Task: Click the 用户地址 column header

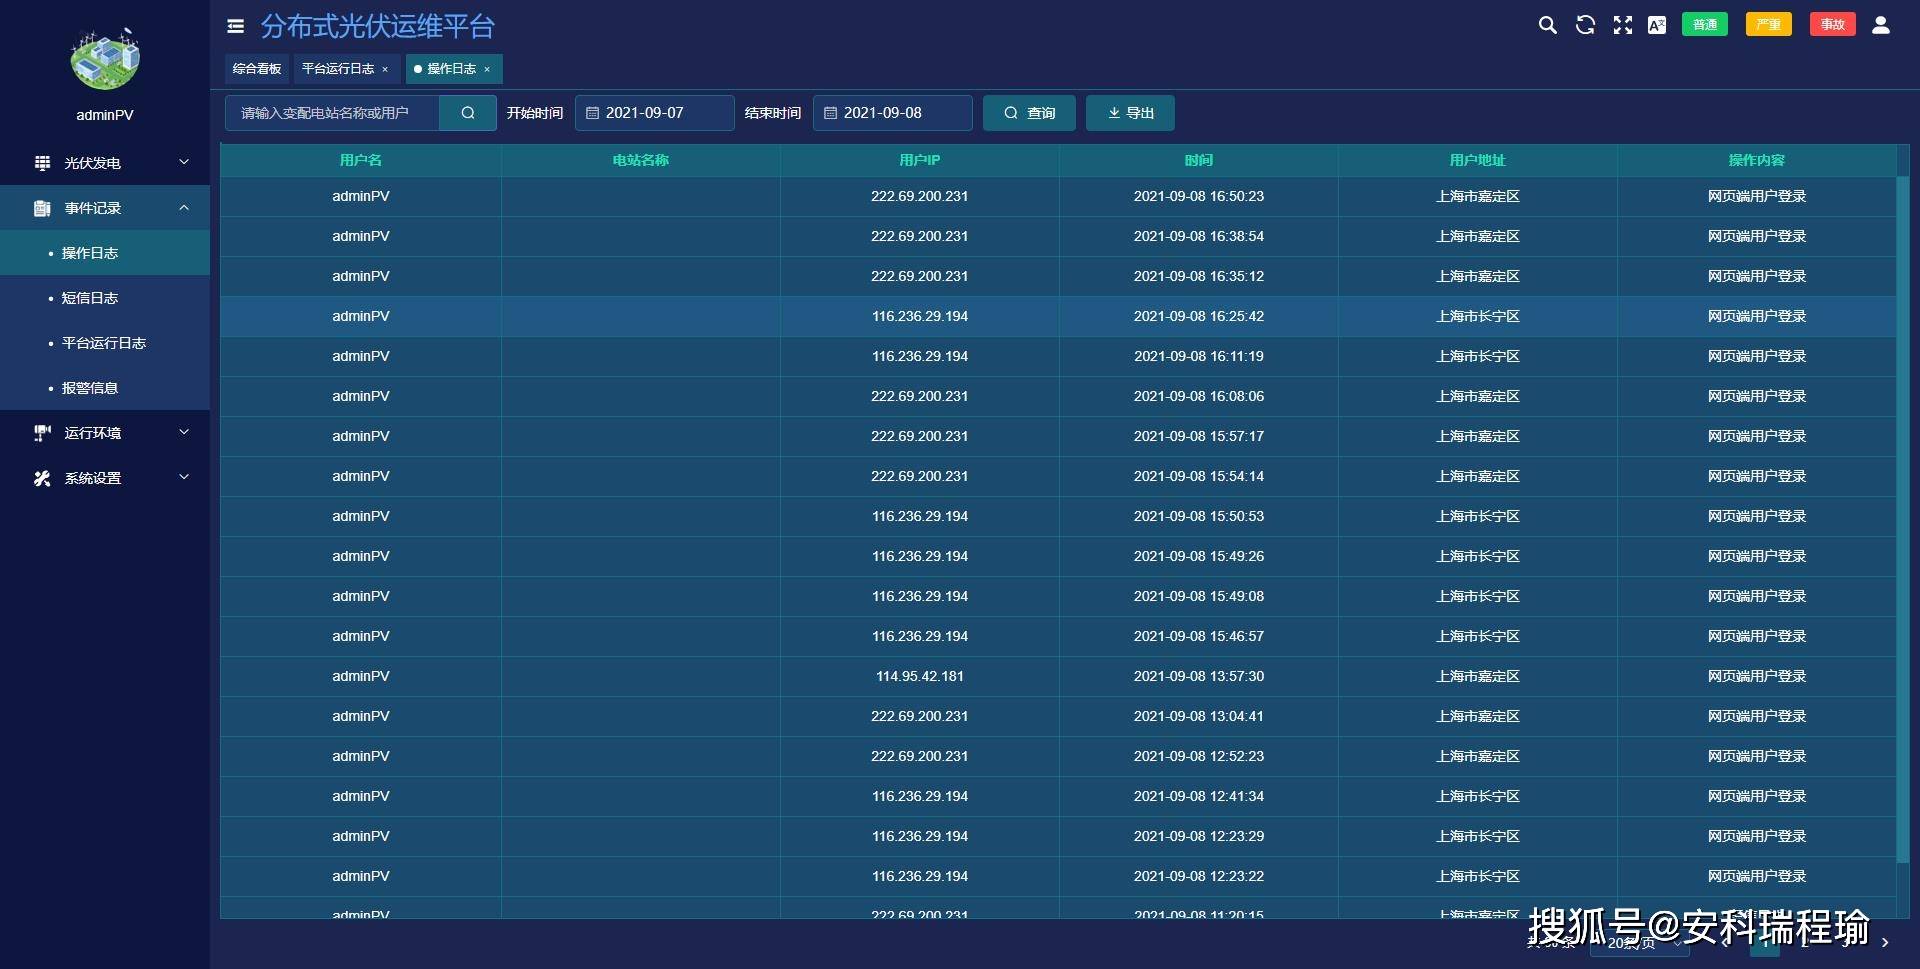Action: click(1477, 160)
